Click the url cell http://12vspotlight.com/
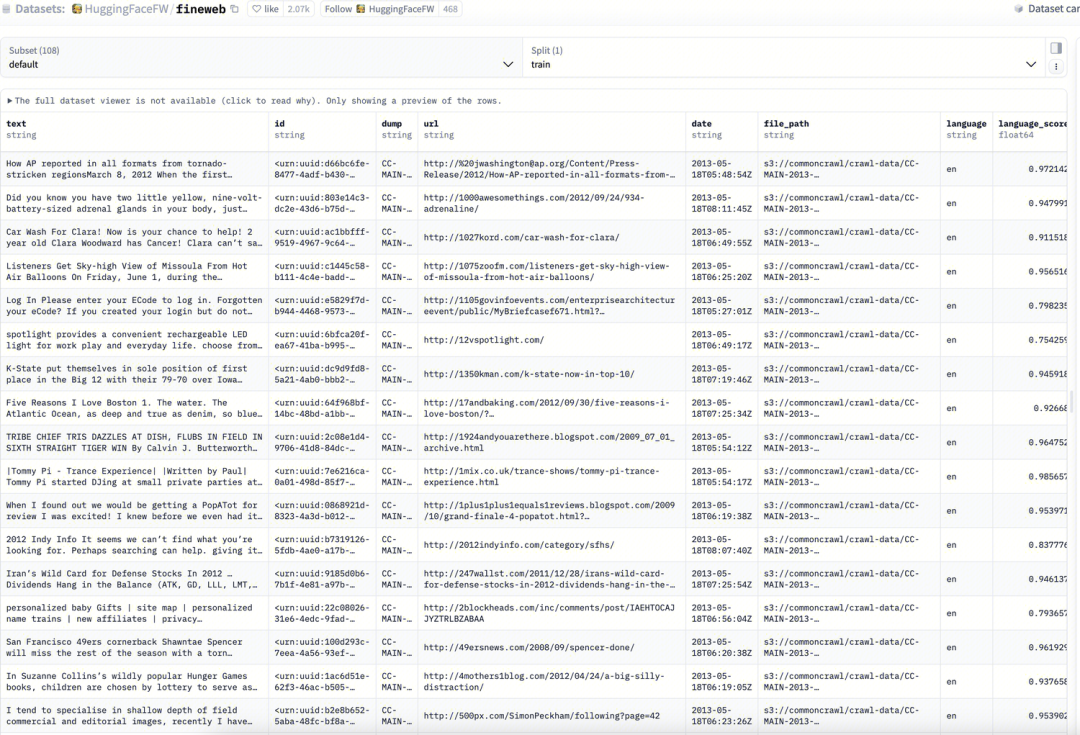 tap(552, 340)
